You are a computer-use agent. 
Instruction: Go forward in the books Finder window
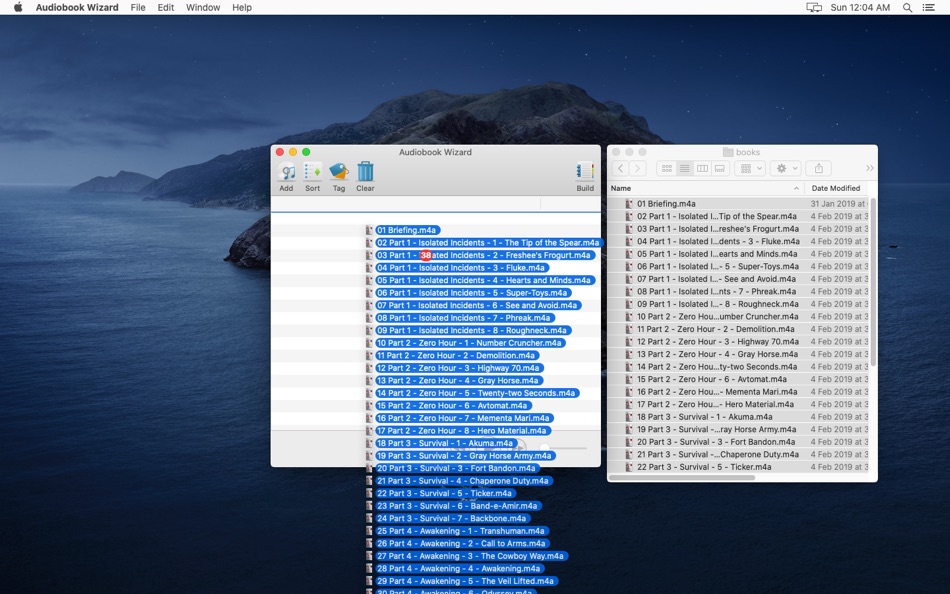(x=637, y=169)
